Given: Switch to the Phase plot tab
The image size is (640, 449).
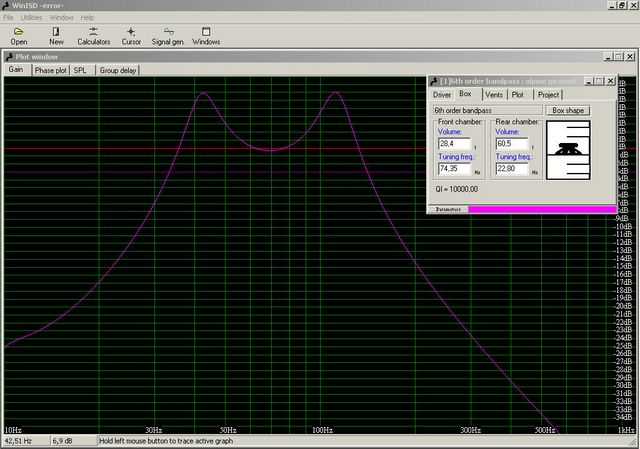Looking at the screenshot, I should tap(51, 70).
